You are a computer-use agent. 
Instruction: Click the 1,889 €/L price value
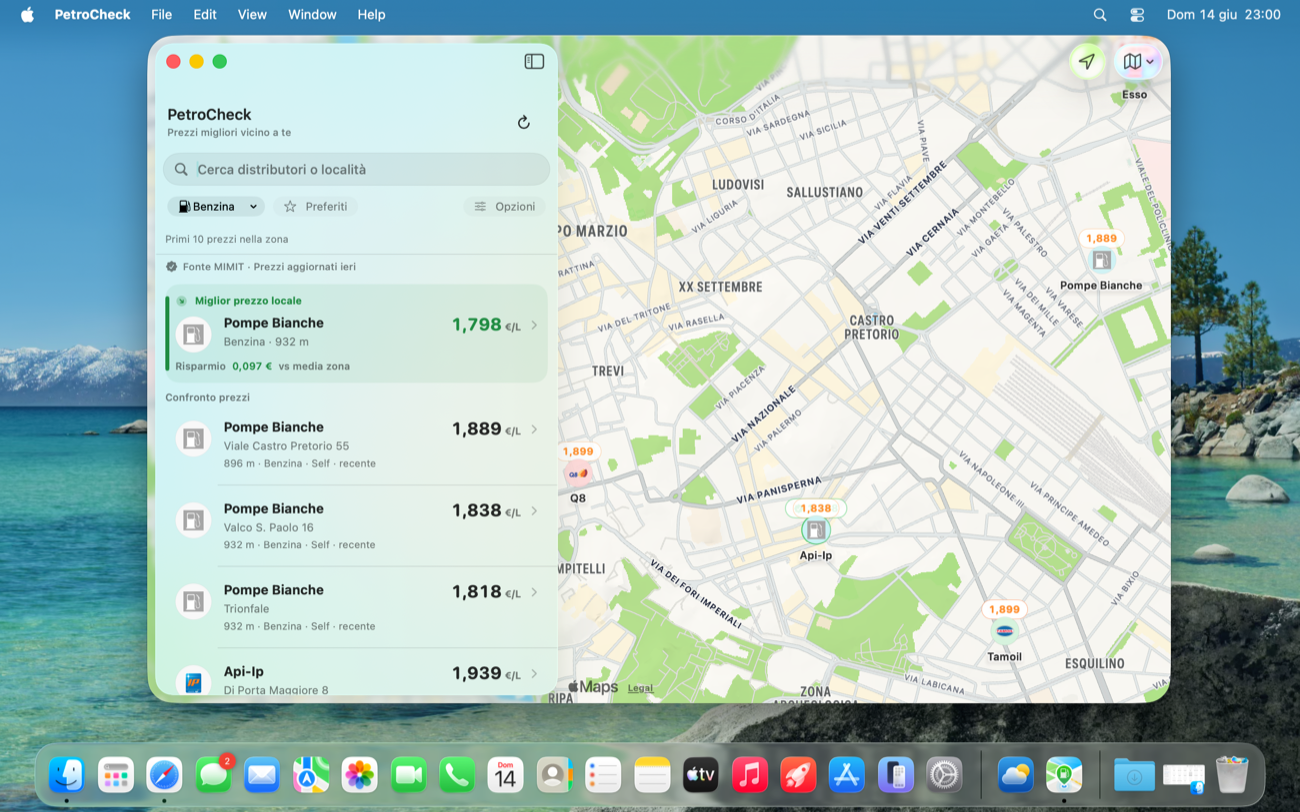(x=486, y=429)
